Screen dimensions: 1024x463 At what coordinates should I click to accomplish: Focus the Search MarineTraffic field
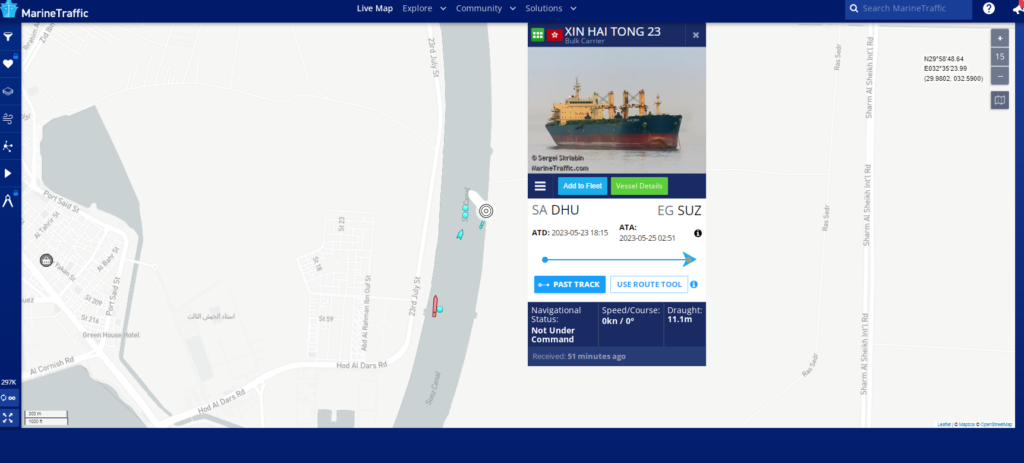pos(908,8)
